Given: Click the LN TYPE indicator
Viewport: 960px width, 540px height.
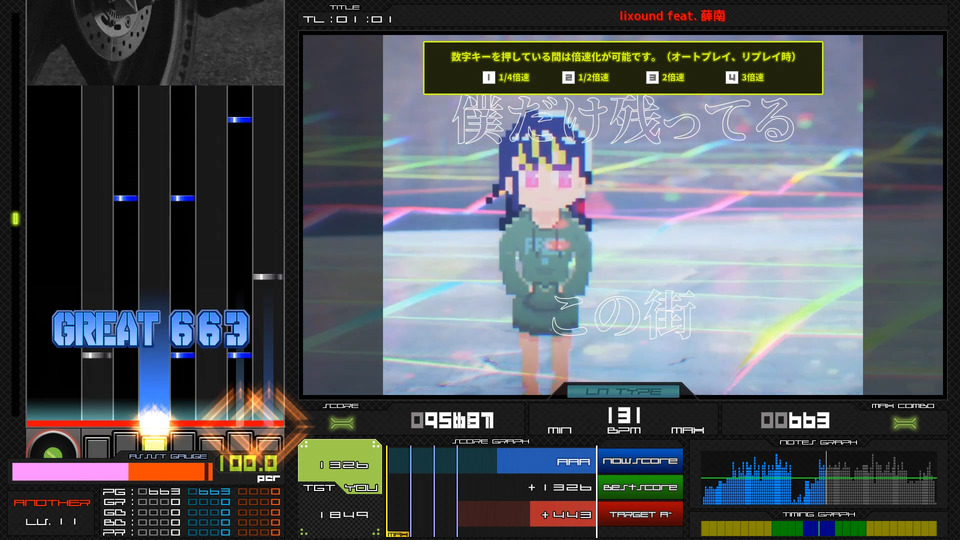Looking at the screenshot, I should pyautogui.click(x=623, y=391).
